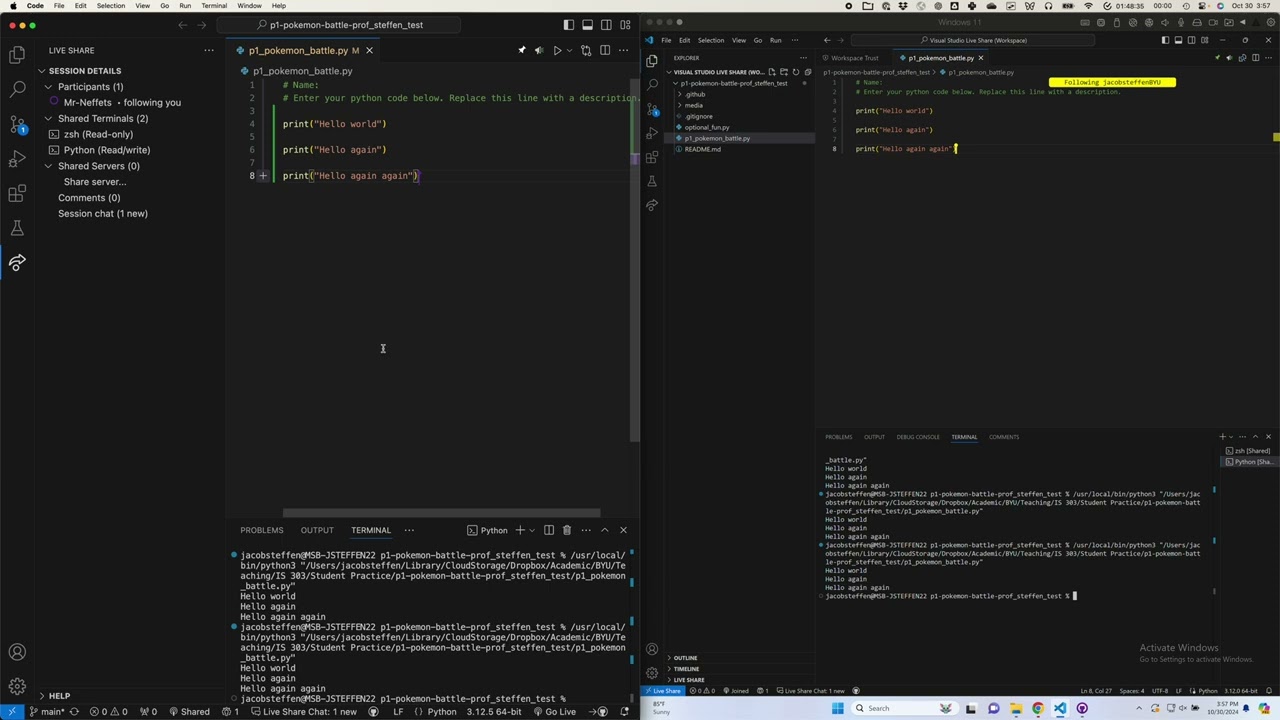This screenshot has height=720, width=1280.
Task: Switch to Problems tab in left panel
Action: click(x=261, y=530)
